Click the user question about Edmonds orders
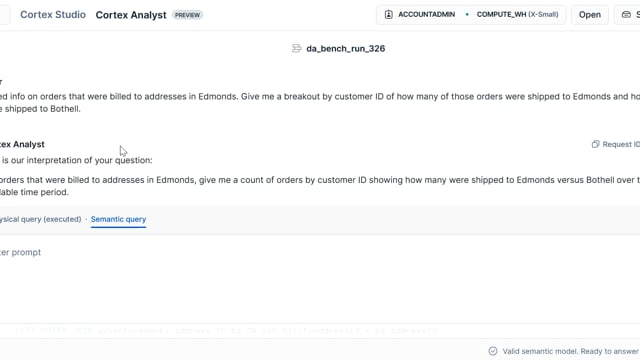 click(320, 102)
